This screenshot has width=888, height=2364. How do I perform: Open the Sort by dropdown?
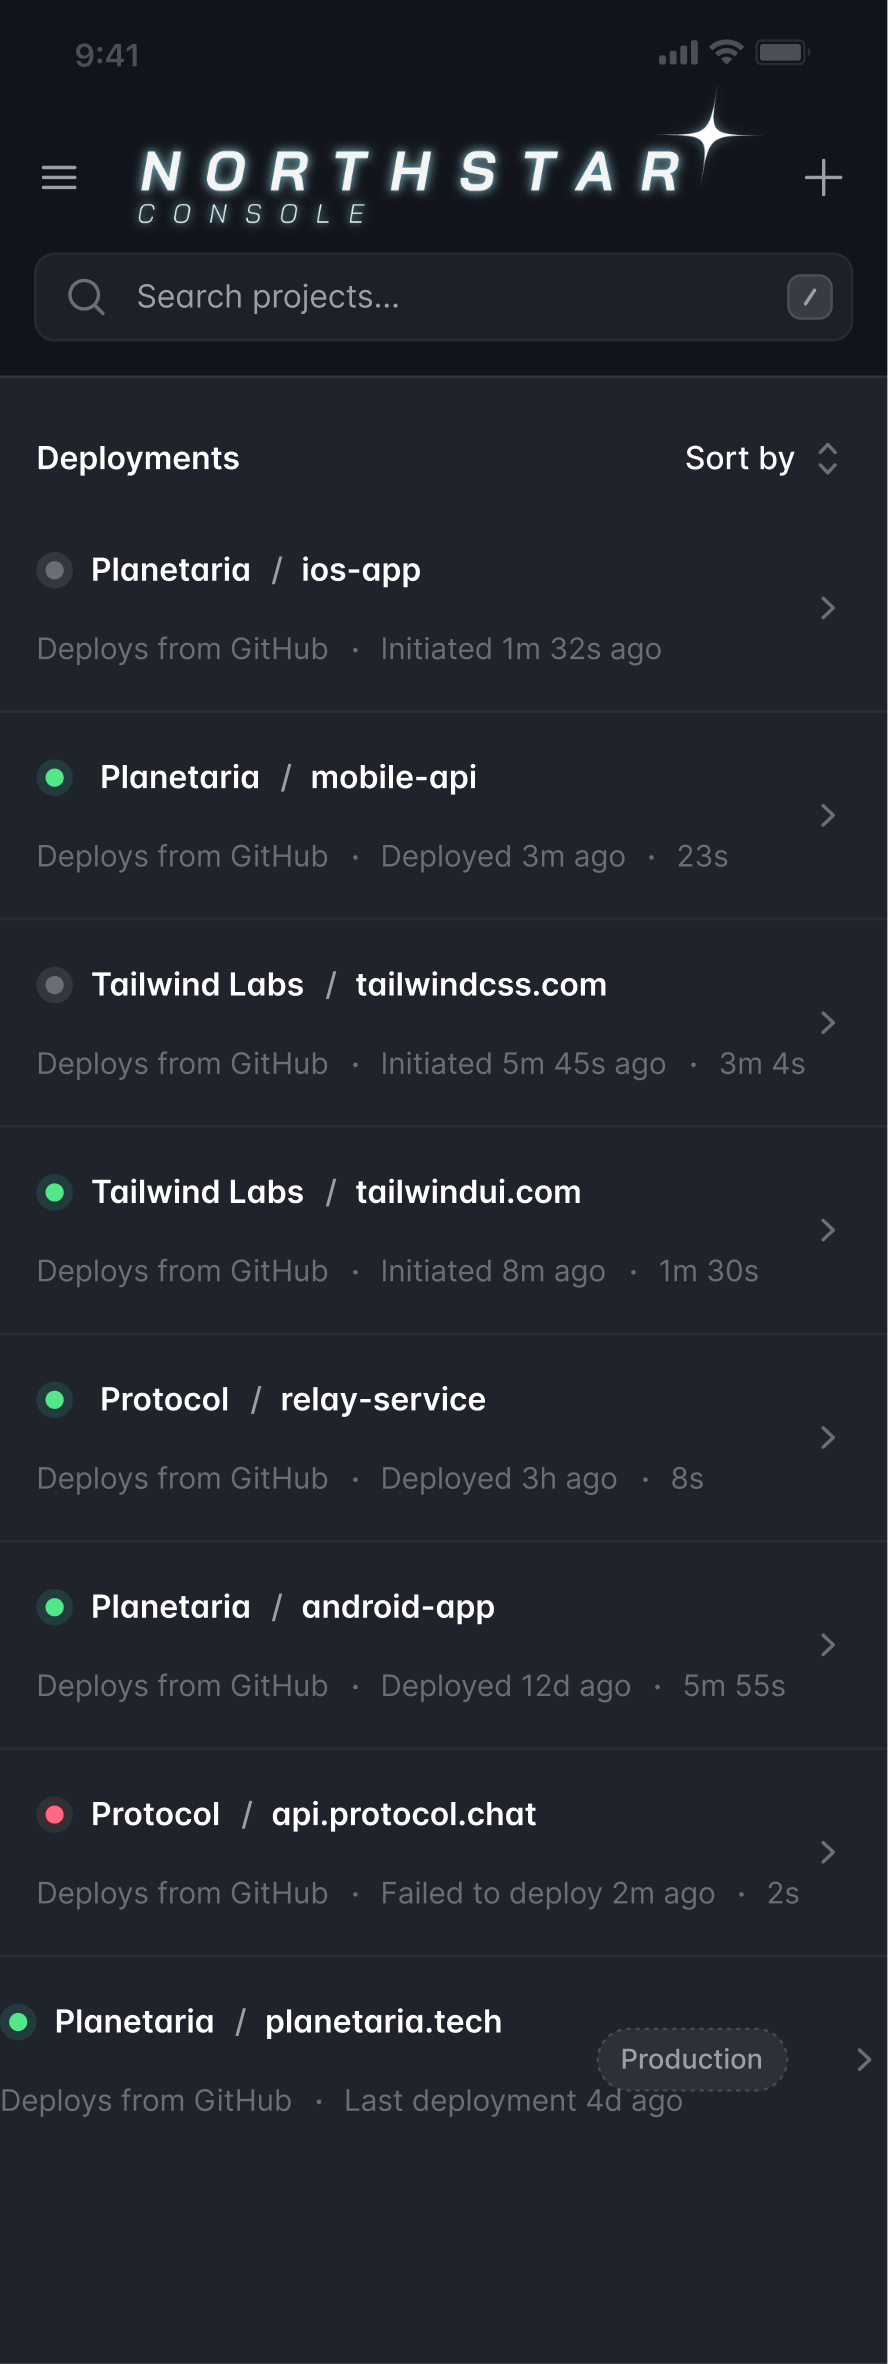761,458
